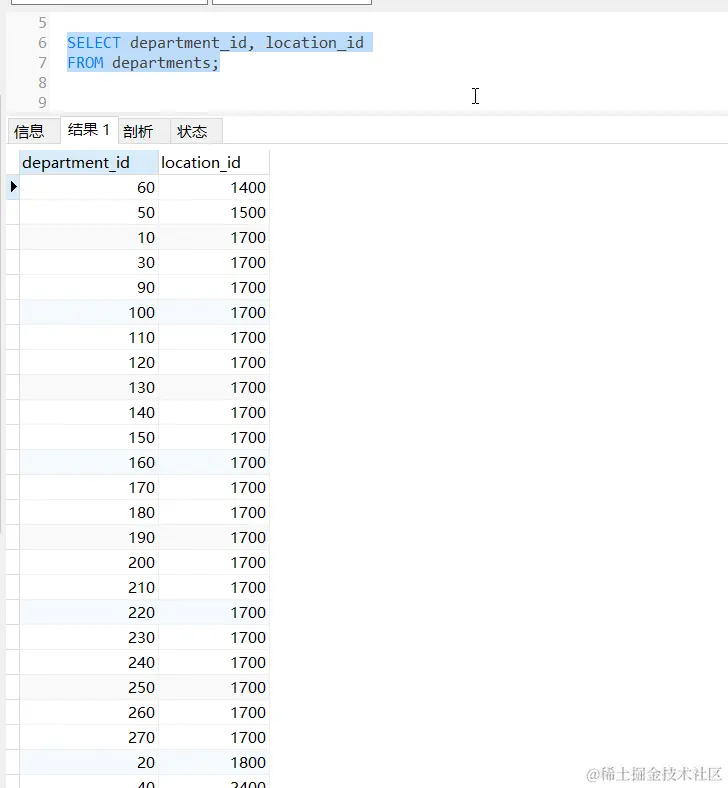Switch to the 剖析 tab
The image size is (728, 788).
144,132
